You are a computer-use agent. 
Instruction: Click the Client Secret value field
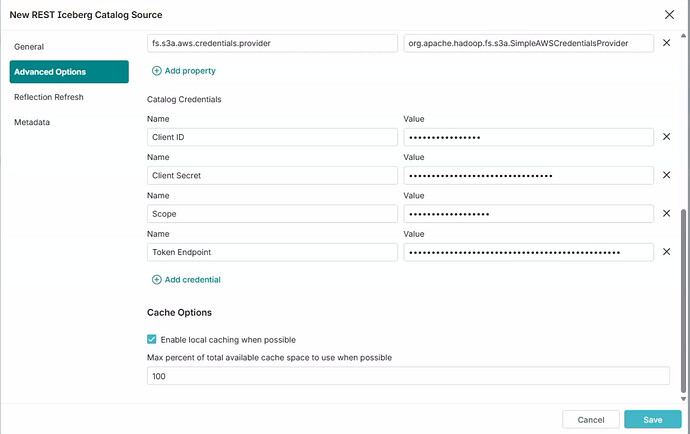click(528, 175)
